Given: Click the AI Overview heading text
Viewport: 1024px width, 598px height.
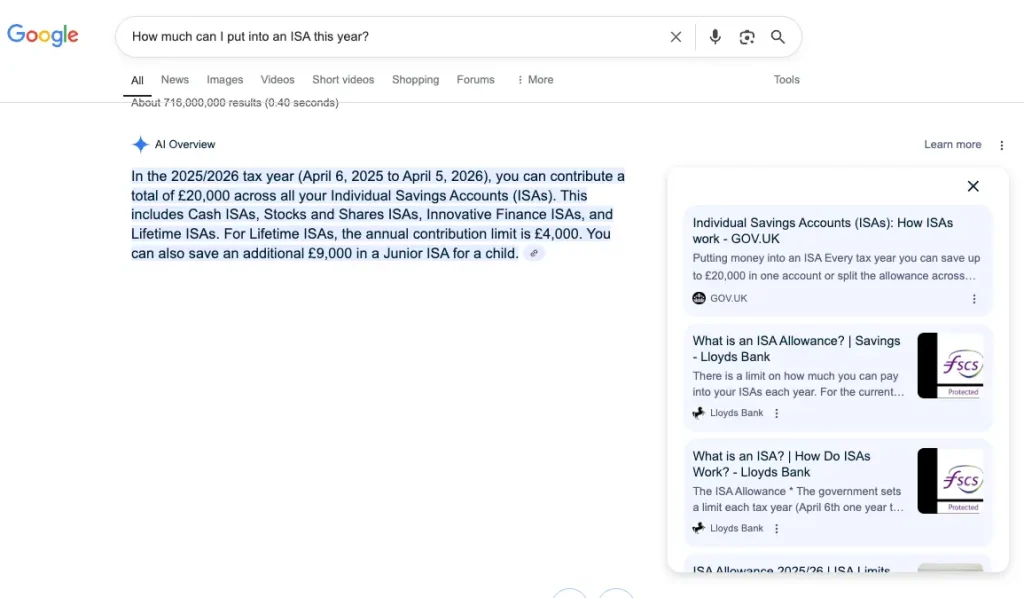Looking at the screenshot, I should tap(185, 144).
